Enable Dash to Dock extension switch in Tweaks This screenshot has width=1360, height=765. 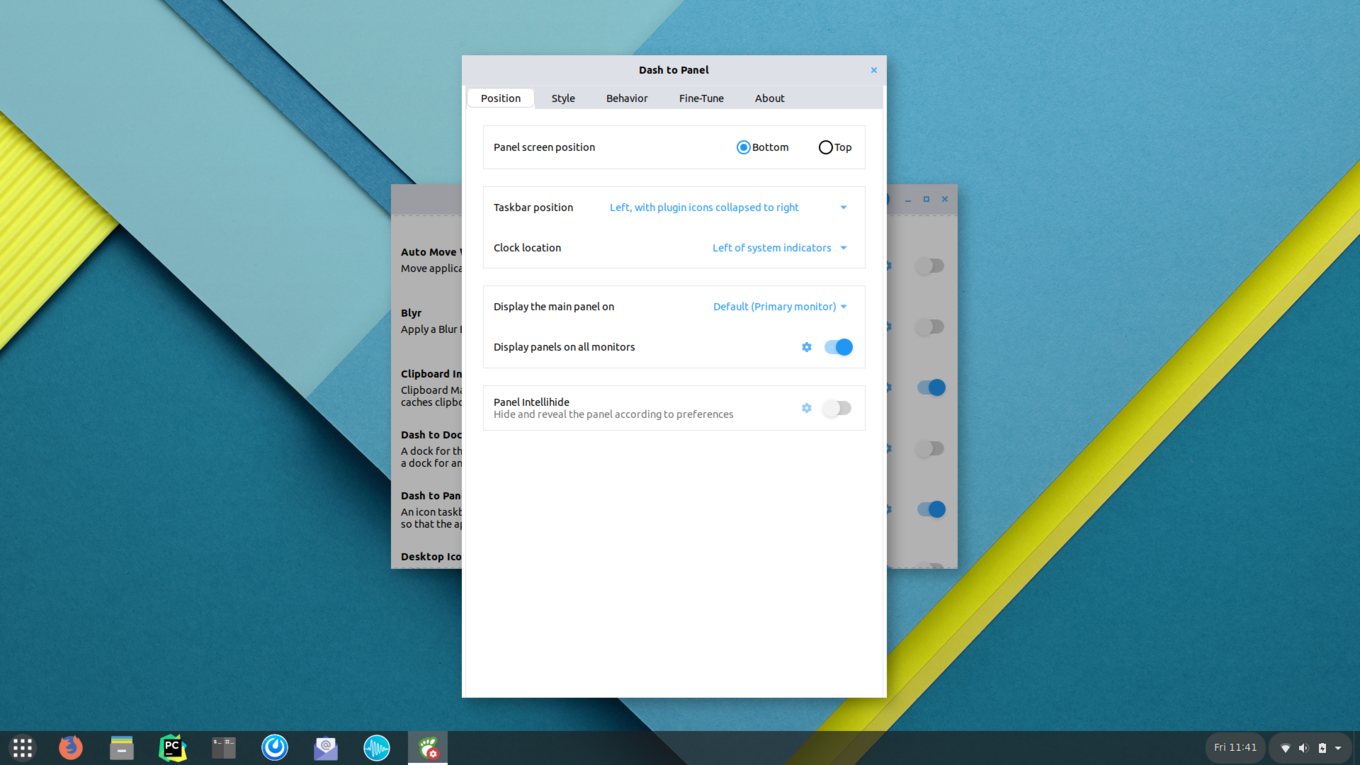pyautogui.click(x=930, y=449)
